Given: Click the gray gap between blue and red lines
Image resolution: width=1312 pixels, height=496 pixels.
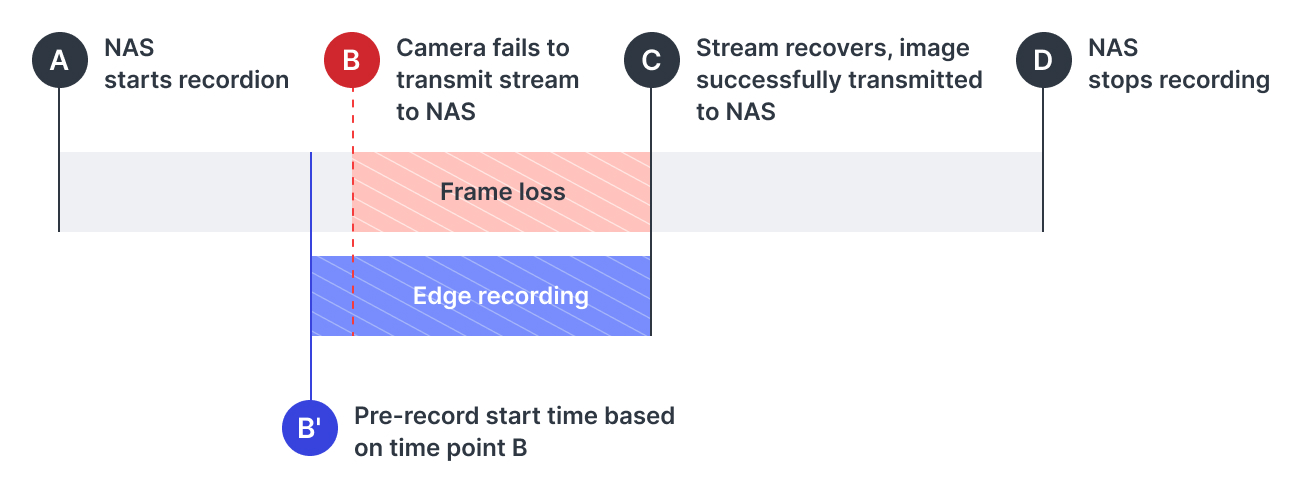Looking at the screenshot, I should 332,192.
